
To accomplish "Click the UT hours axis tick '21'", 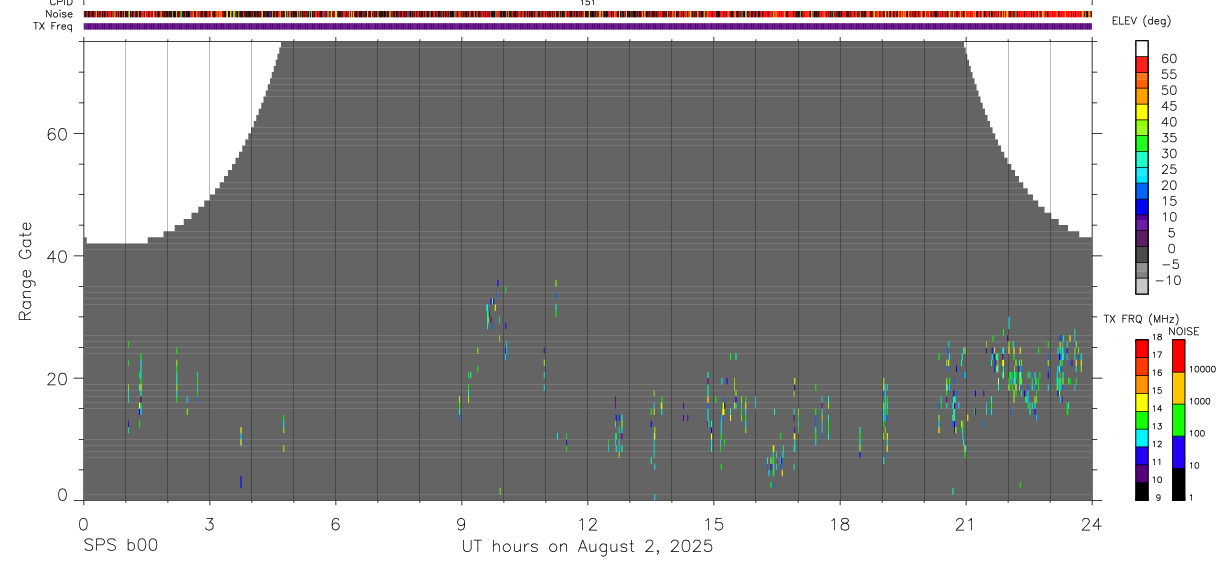I will pos(965,523).
